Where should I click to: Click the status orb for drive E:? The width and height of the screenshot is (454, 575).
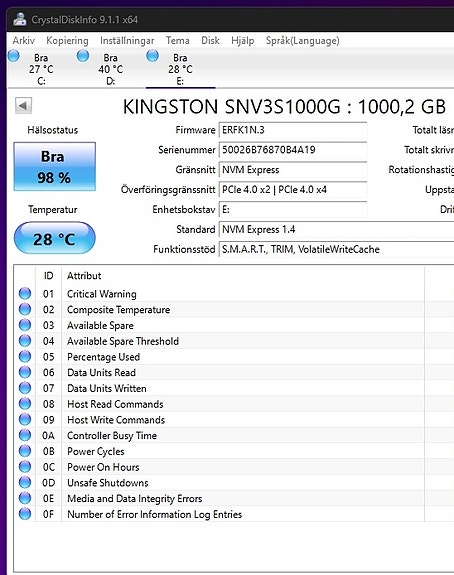(152, 56)
